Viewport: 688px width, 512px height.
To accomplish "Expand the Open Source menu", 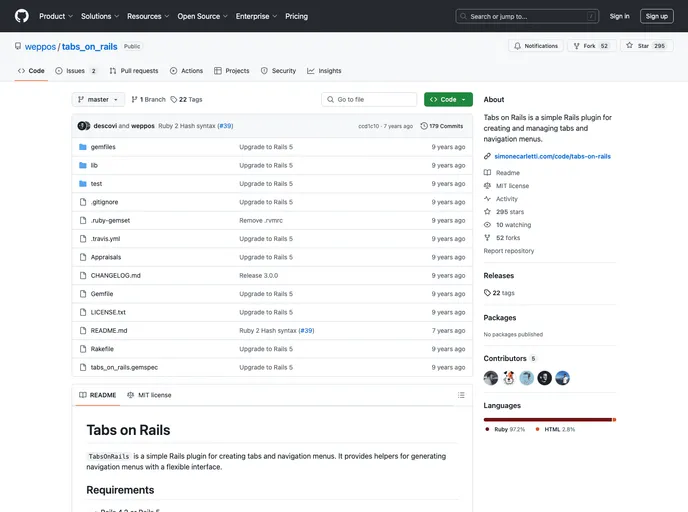I will [x=202, y=16].
